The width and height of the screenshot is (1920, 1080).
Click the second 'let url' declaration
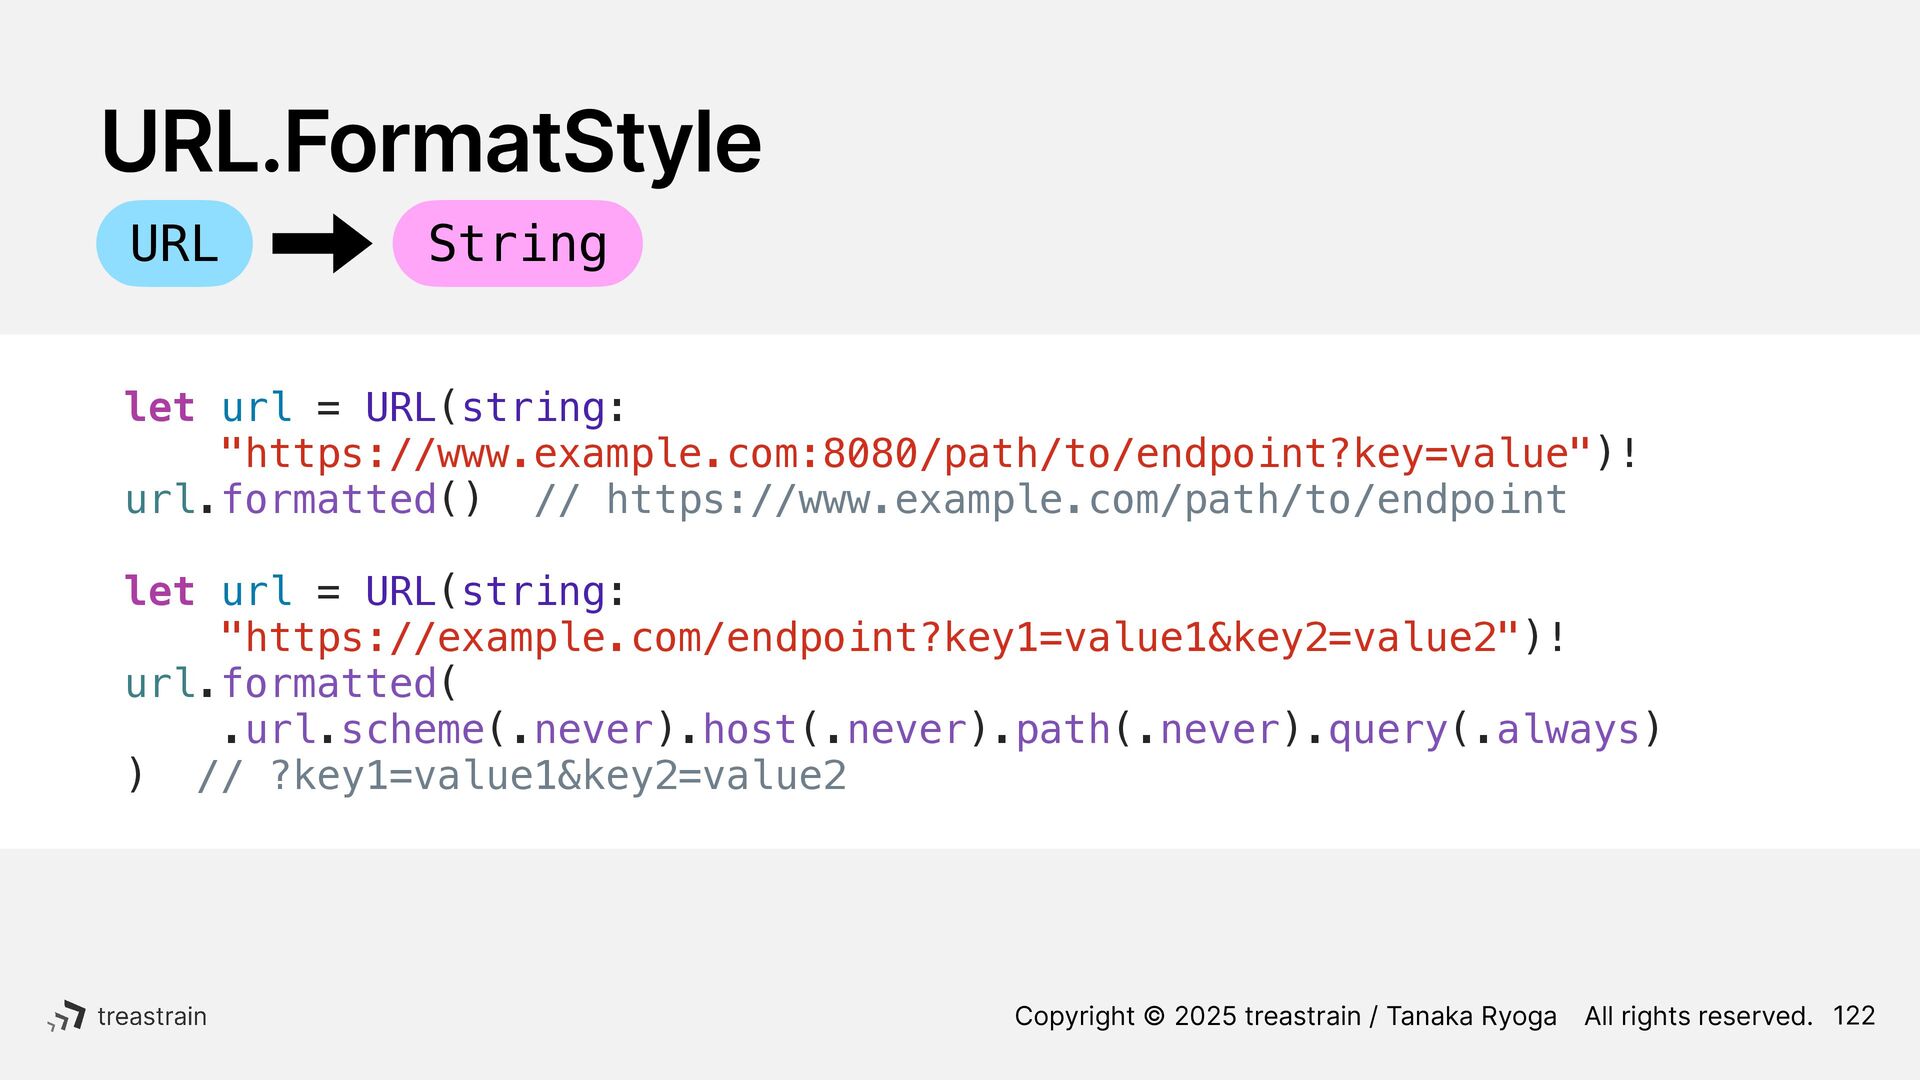pos(208,592)
